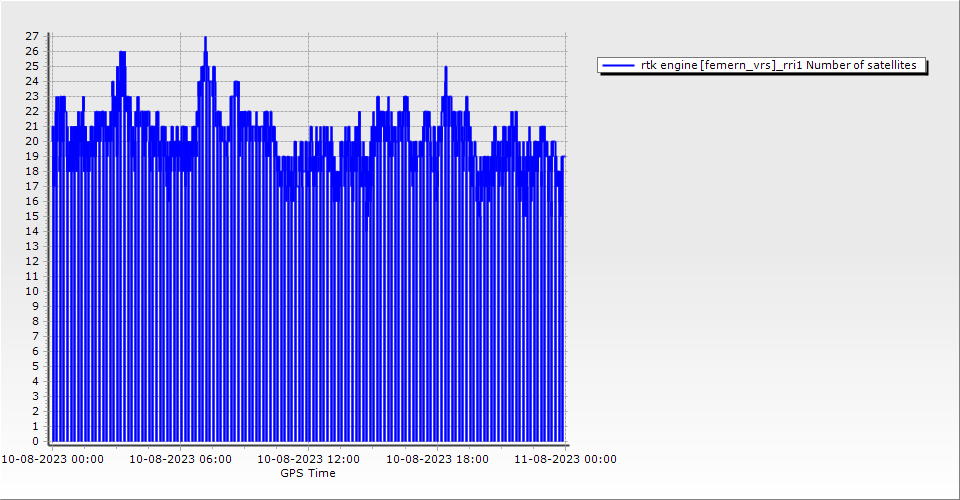Select the y-axis tick label 24
Viewport: 960px width, 500px height.
coord(32,81)
